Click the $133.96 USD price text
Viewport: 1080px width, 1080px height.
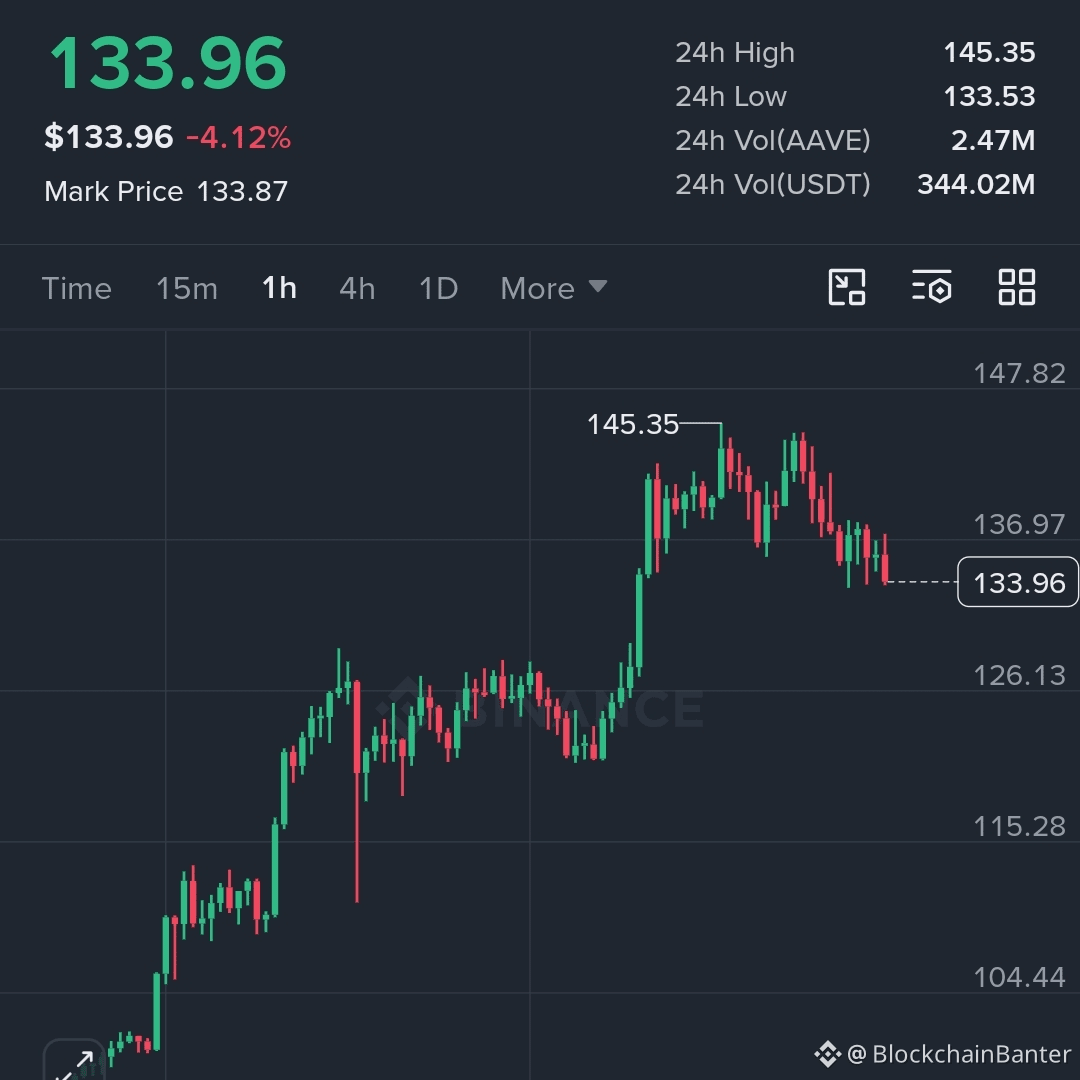click(109, 137)
